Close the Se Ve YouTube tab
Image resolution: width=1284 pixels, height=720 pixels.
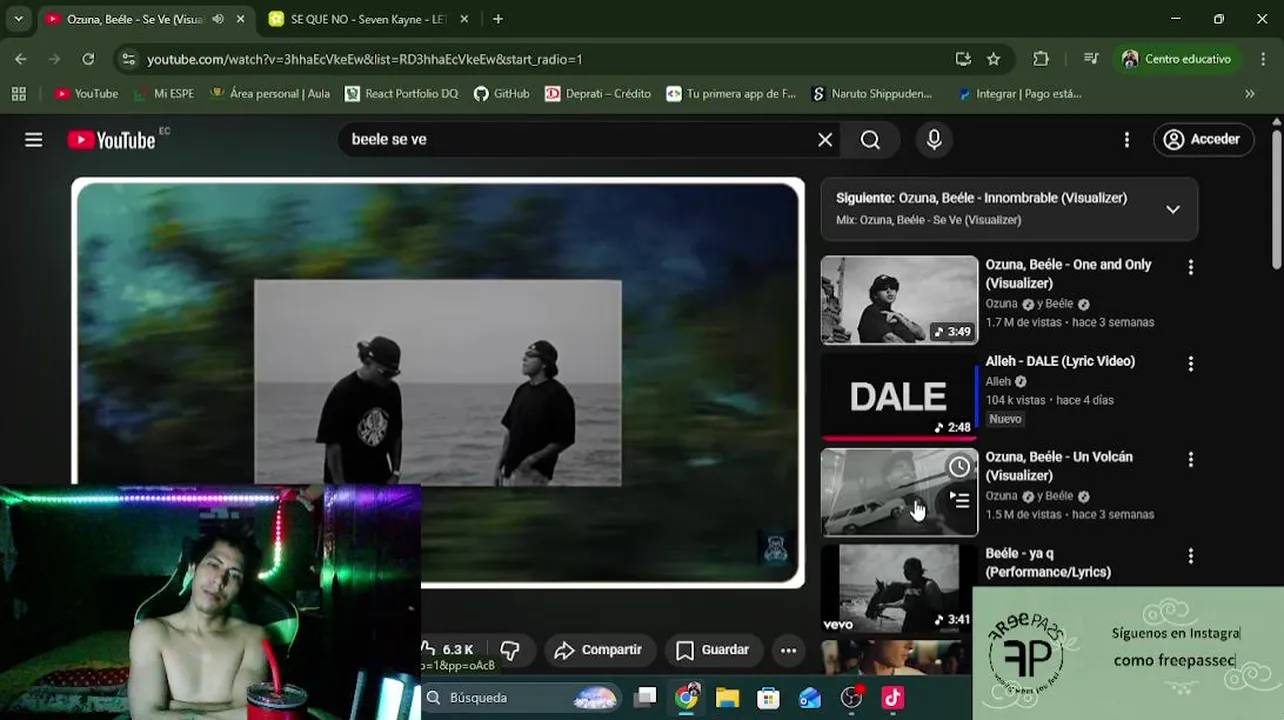pyautogui.click(x=240, y=19)
